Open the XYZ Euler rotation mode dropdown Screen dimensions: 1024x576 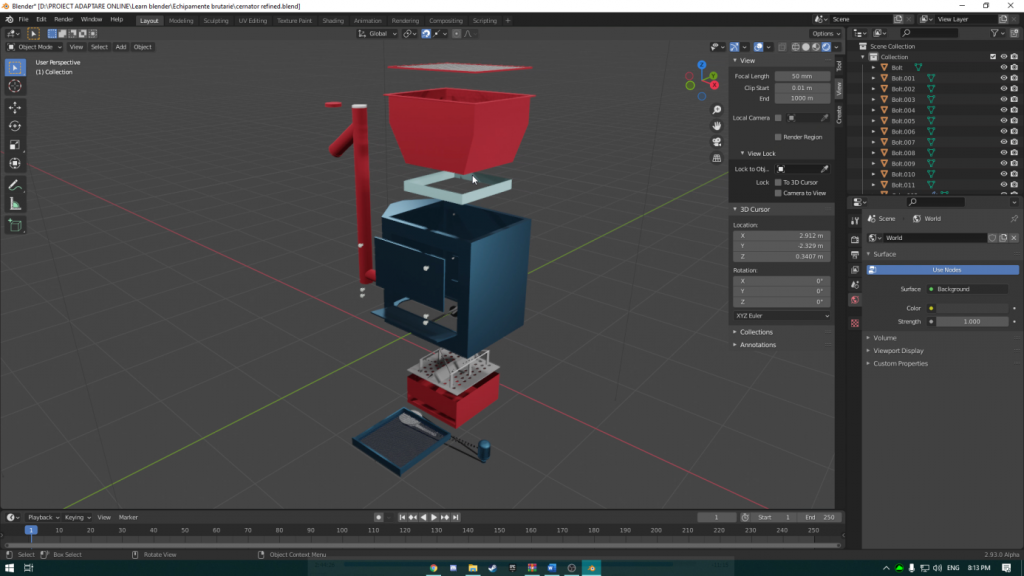(782, 316)
